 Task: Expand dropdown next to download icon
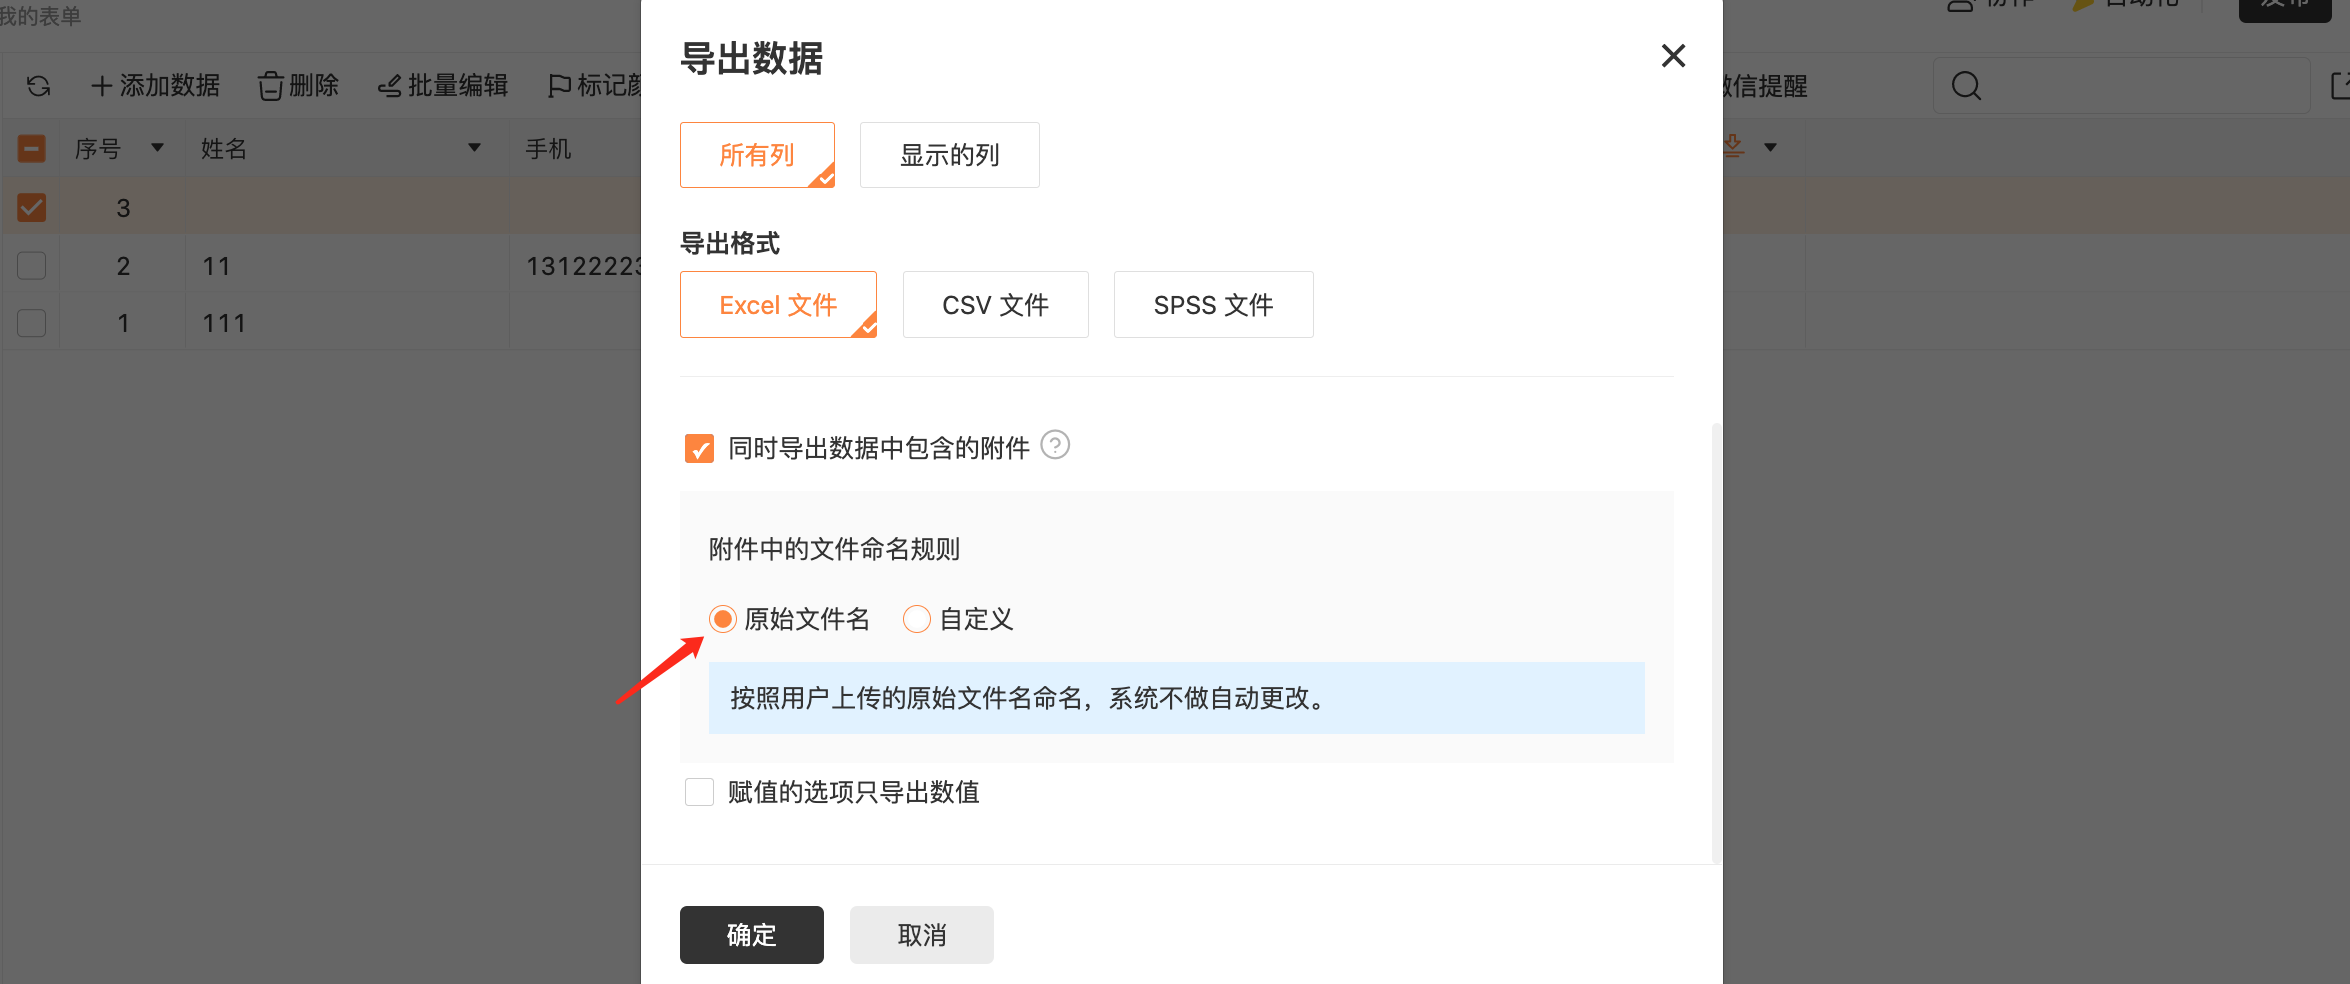(x=1770, y=148)
